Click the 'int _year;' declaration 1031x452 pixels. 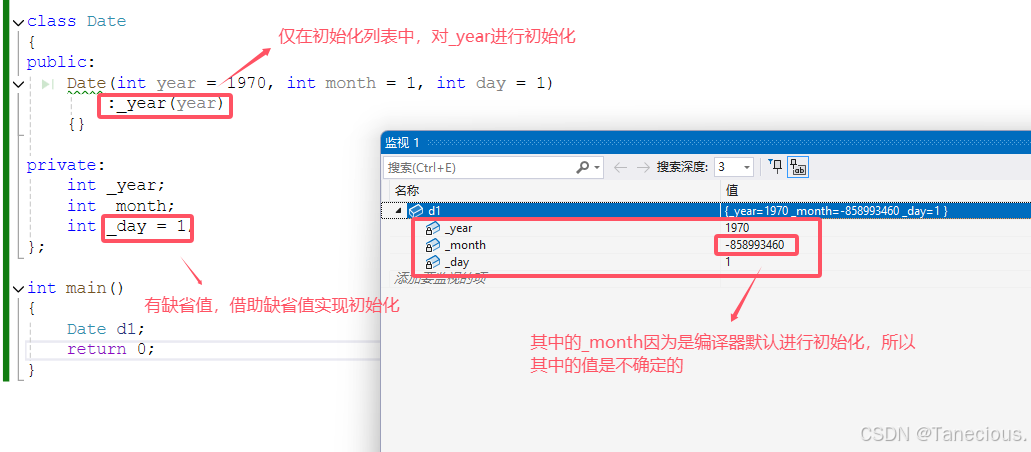[x=116, y=186]
